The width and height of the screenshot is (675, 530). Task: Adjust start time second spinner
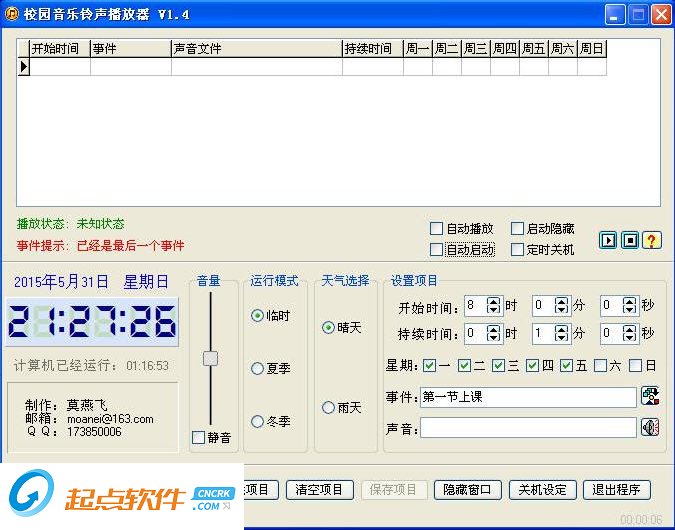(629, 306)
